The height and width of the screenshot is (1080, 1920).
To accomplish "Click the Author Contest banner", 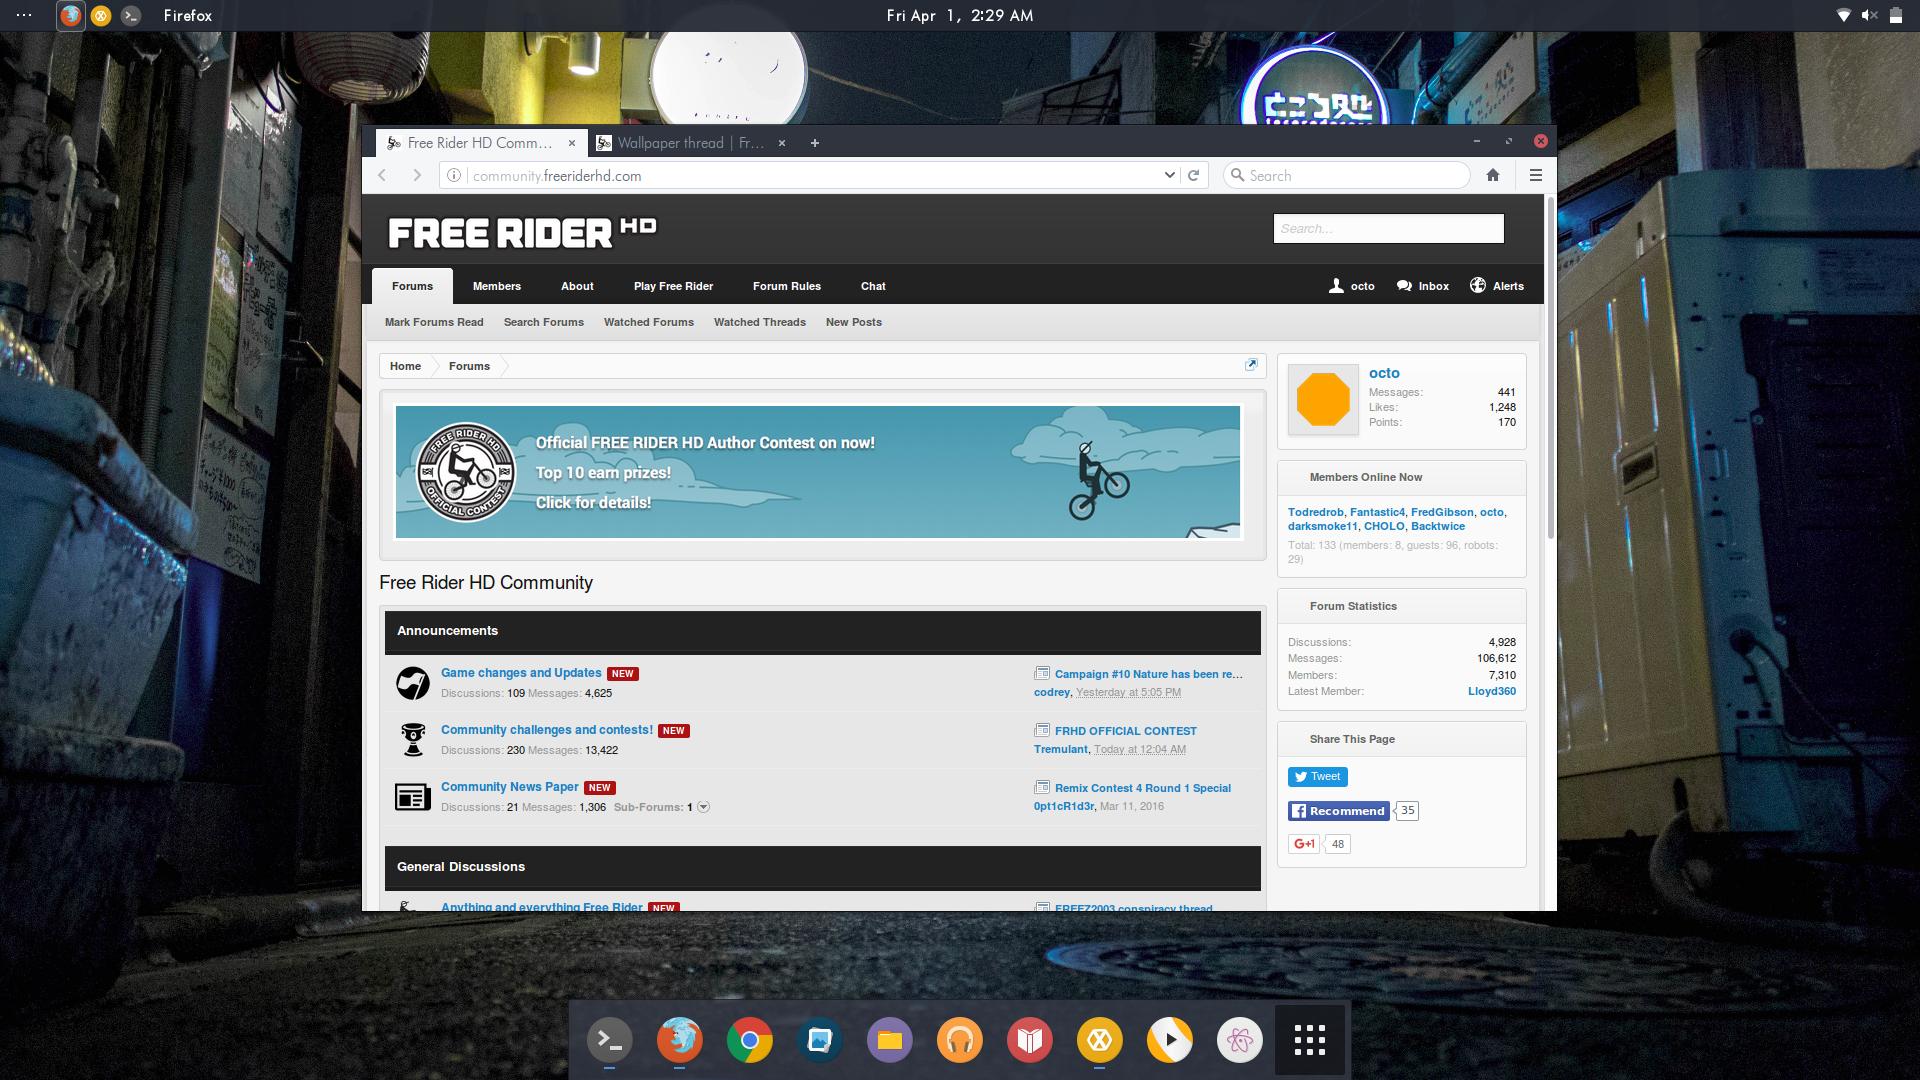I will pos(818,472).
